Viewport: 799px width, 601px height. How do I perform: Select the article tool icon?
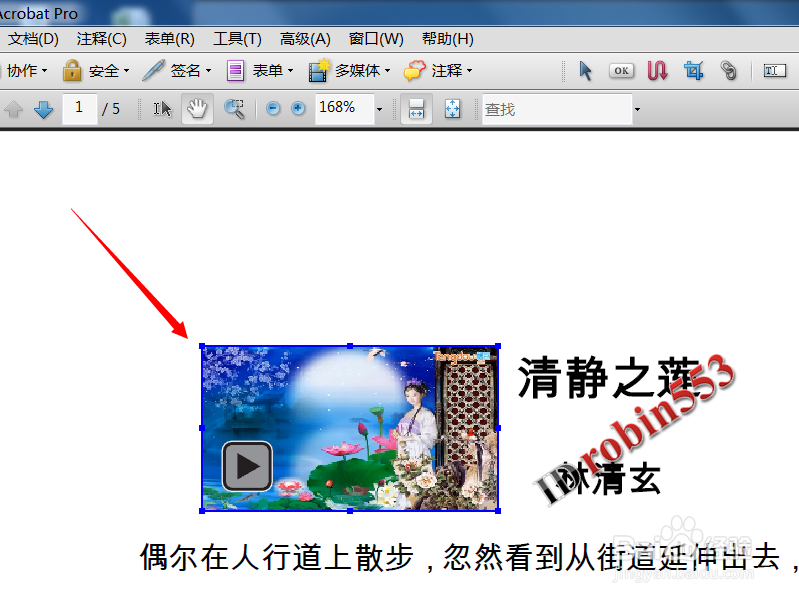click(x=657, y=70)
